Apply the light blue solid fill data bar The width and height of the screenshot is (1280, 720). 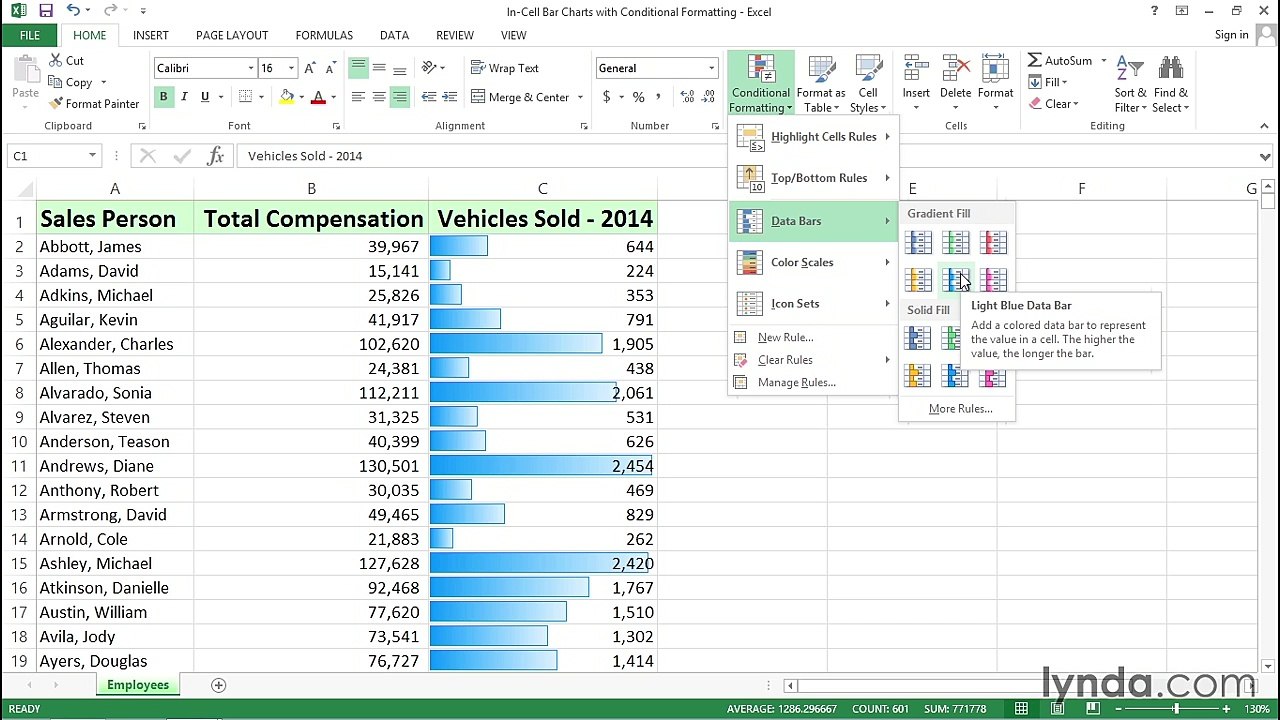tap(956, 376)
